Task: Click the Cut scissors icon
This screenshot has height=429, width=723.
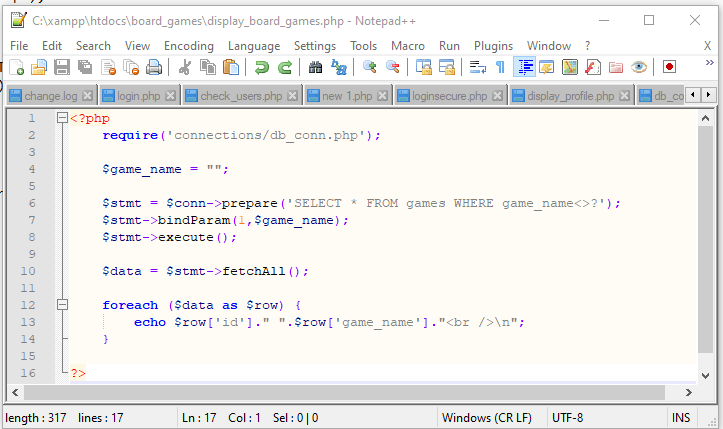Action: point(184,68)
